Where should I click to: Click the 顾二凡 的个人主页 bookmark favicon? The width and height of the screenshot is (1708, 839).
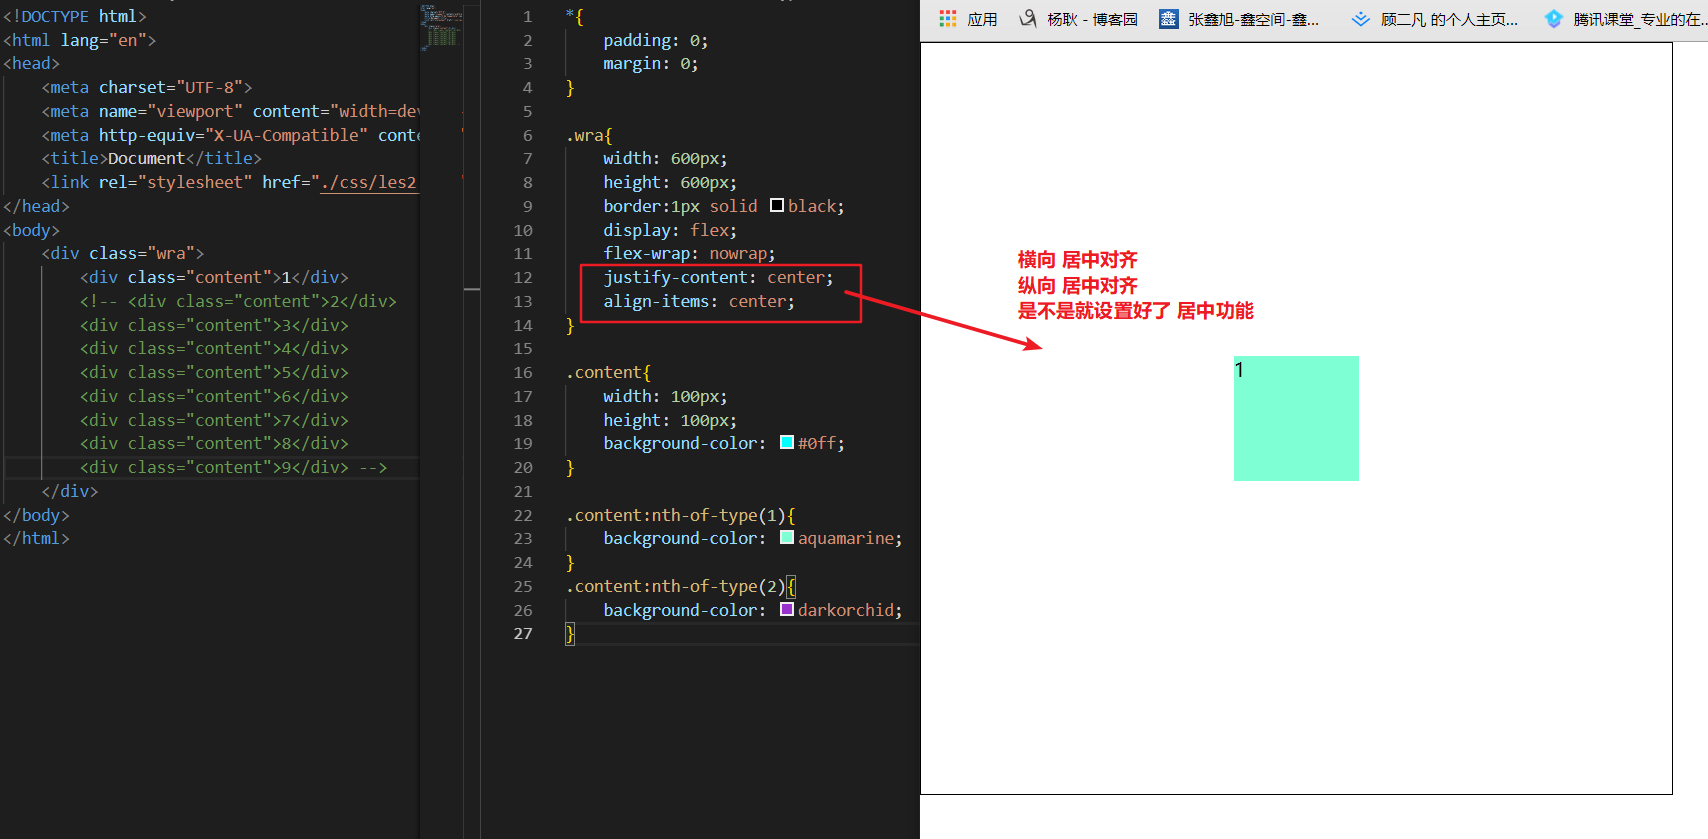pos(1360,19)
